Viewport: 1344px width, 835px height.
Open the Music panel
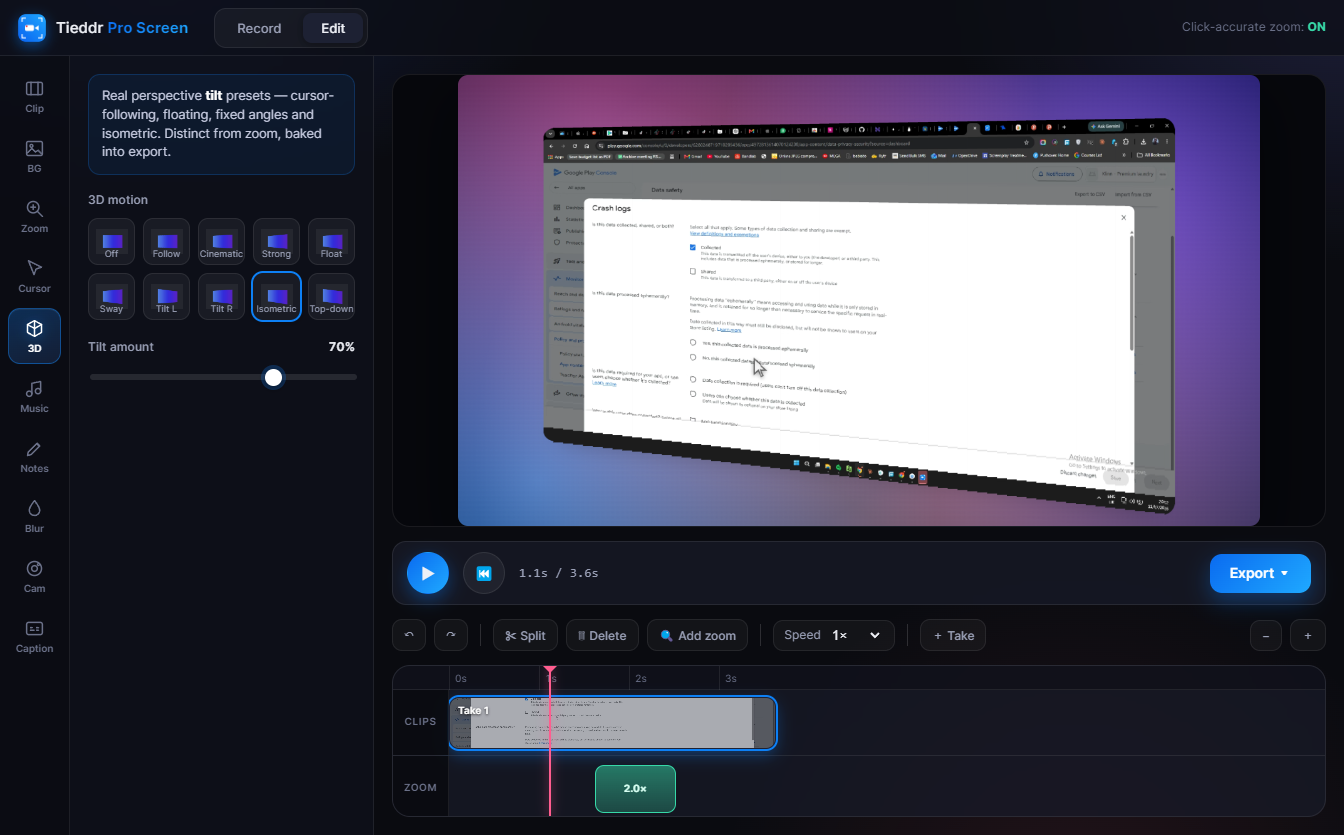click(x=34, y=397)
